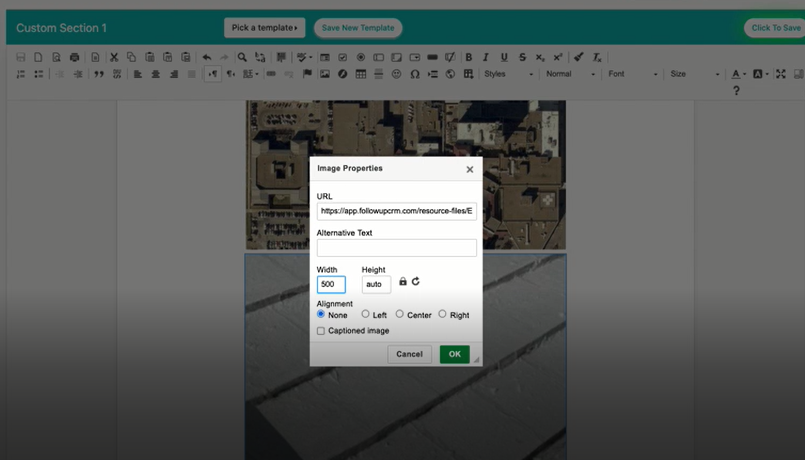Click the Click To Save button

click(776, 28)
